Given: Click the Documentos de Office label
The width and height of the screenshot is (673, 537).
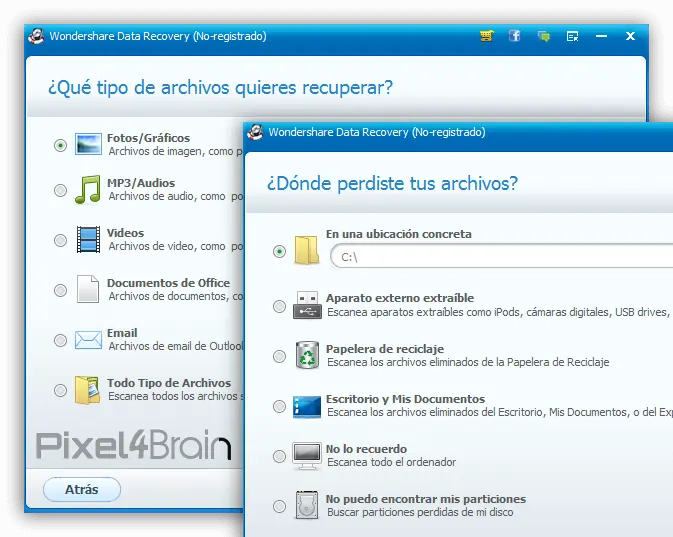Looking at the screenshot, I should (168, 283).
